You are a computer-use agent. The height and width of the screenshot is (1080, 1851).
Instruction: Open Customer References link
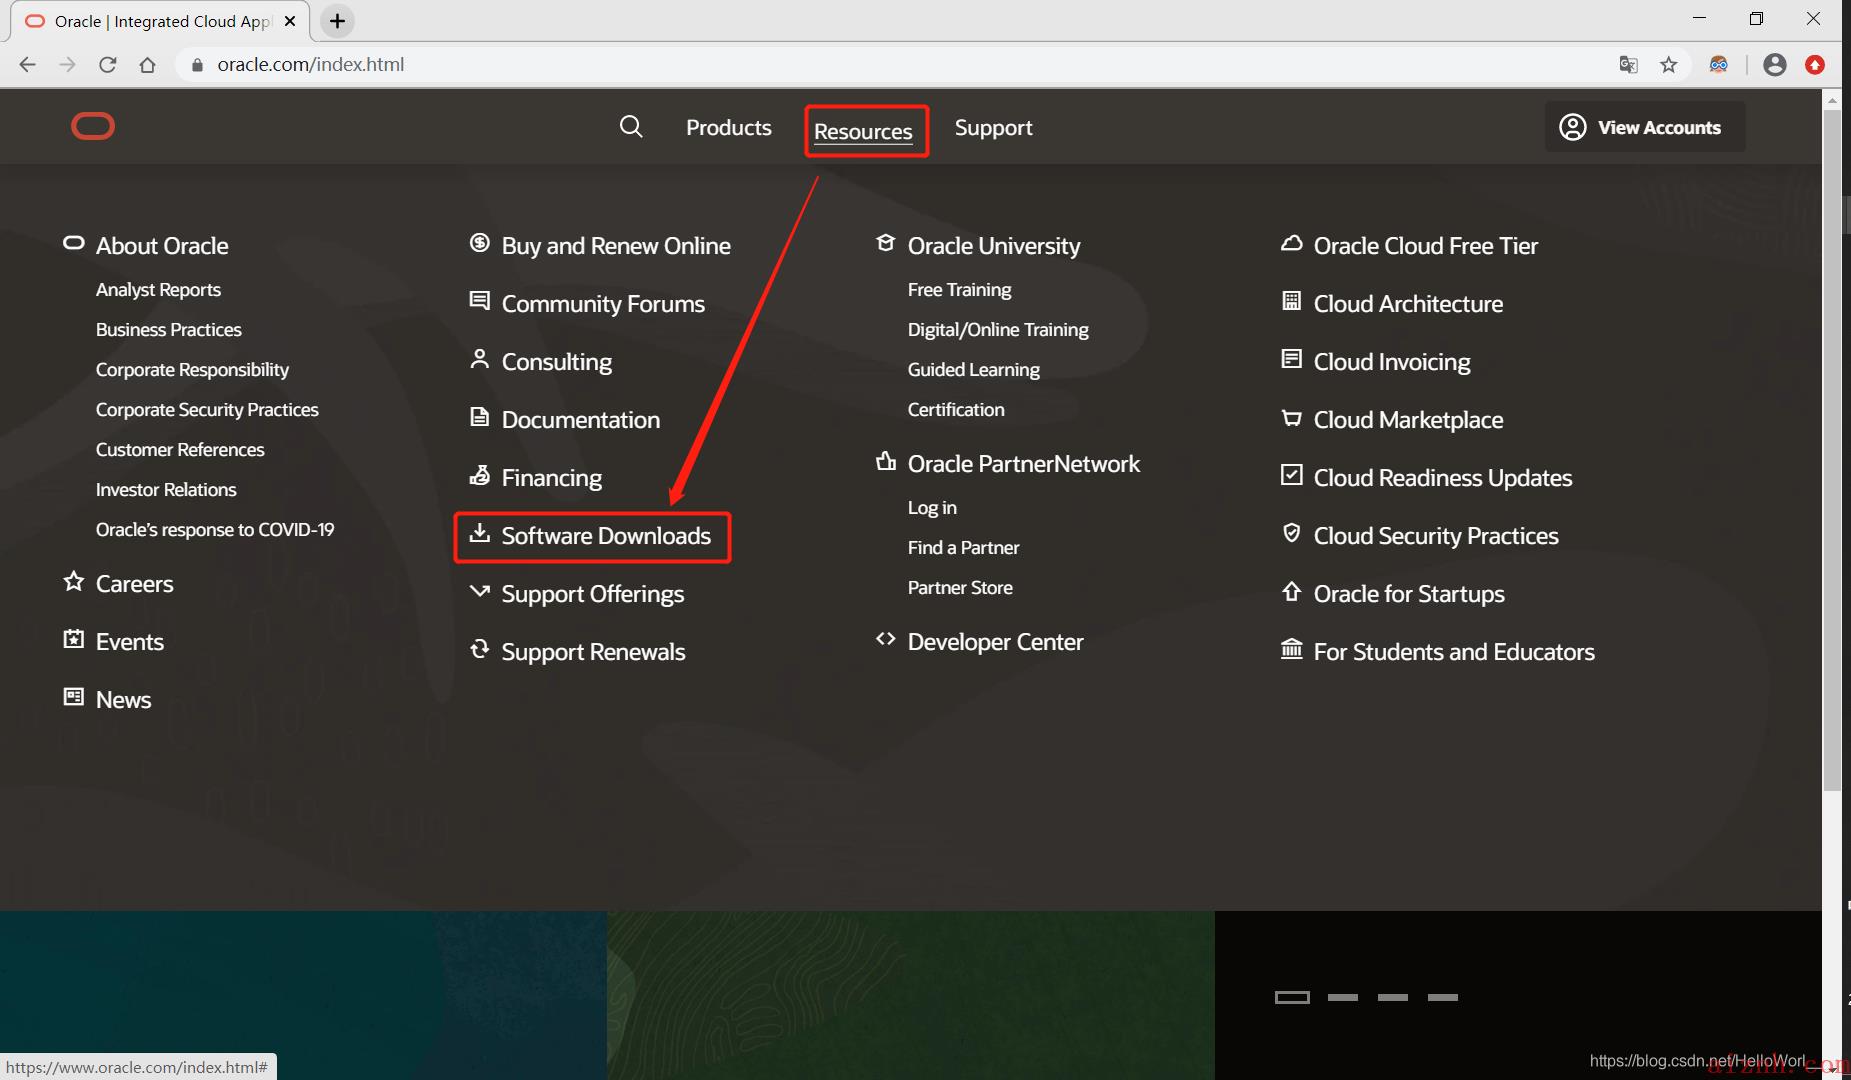(x=180, y=450)
